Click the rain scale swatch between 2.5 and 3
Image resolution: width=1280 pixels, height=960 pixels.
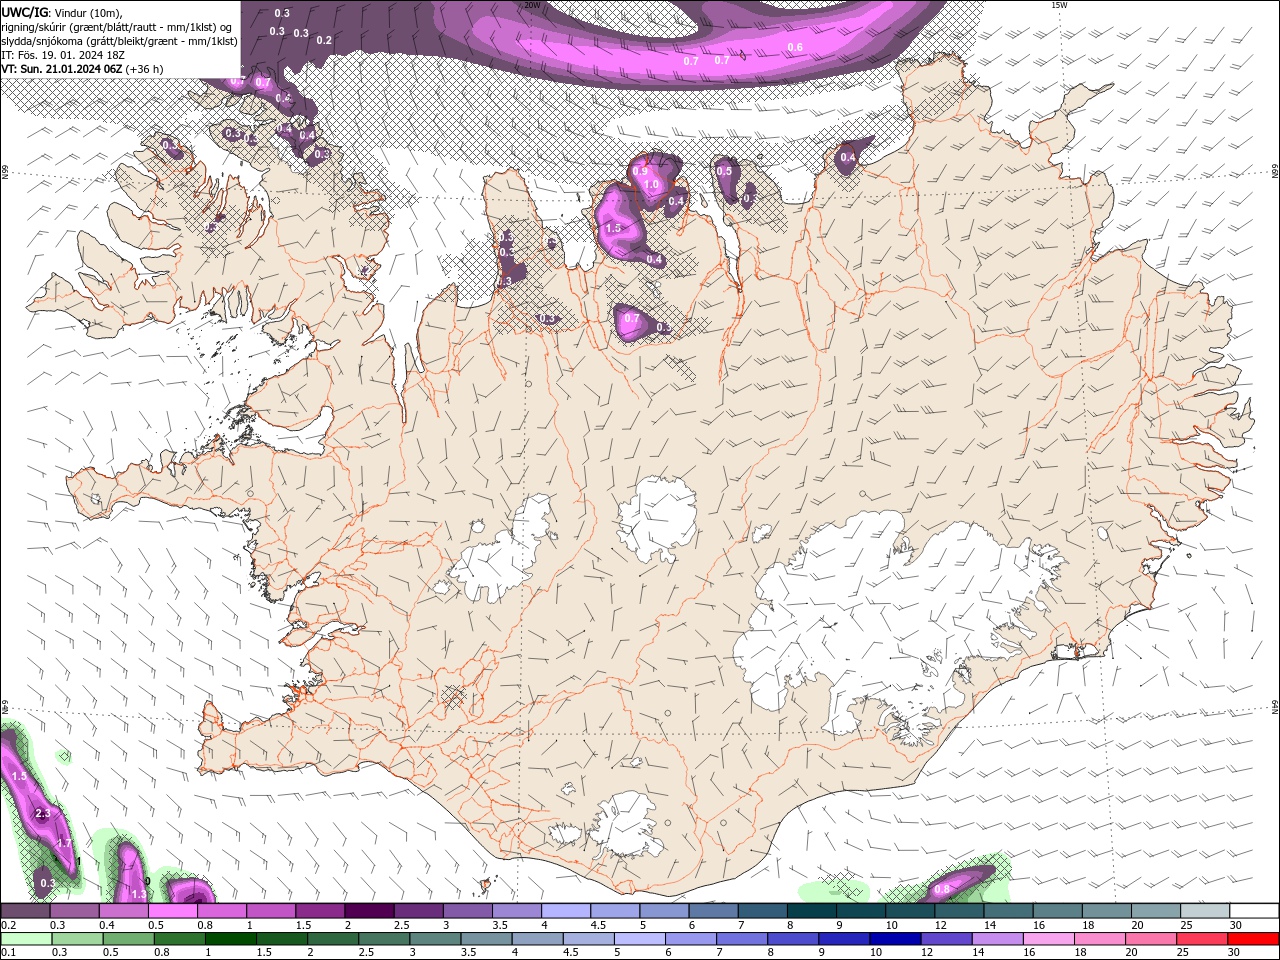(x=385, y=939)
